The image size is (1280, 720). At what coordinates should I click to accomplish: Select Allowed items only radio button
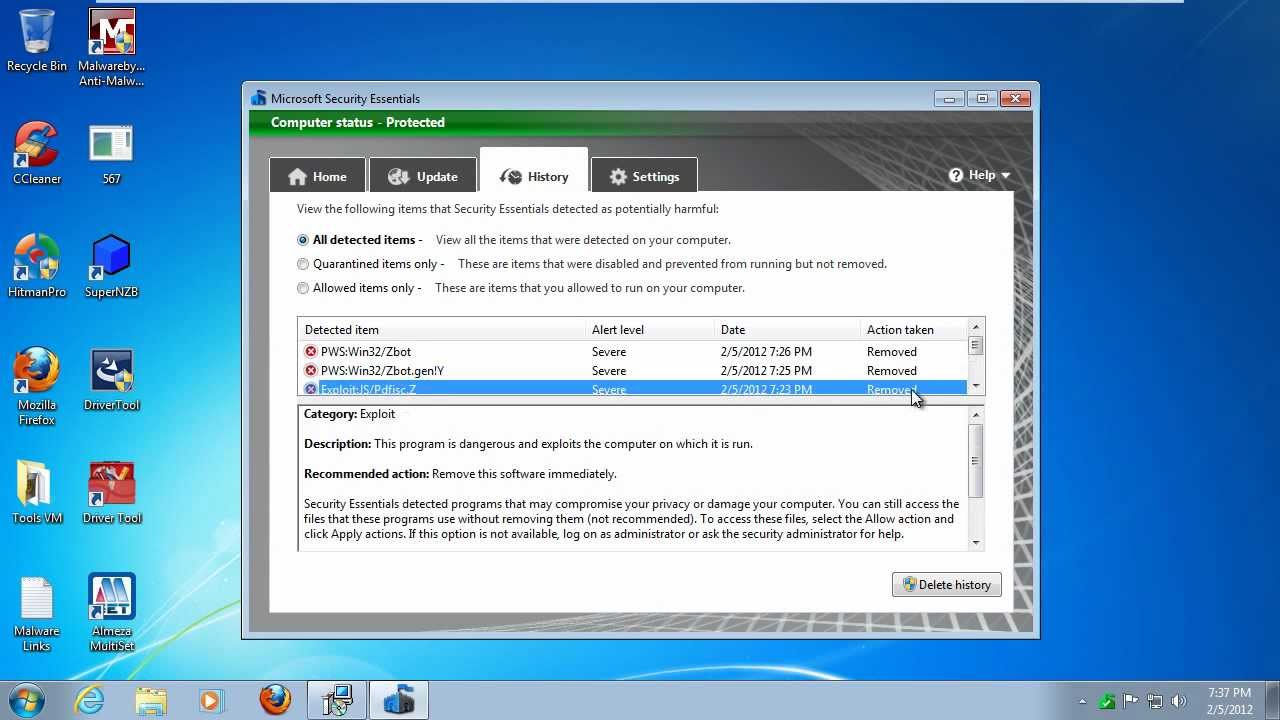(x=303, y=288)
